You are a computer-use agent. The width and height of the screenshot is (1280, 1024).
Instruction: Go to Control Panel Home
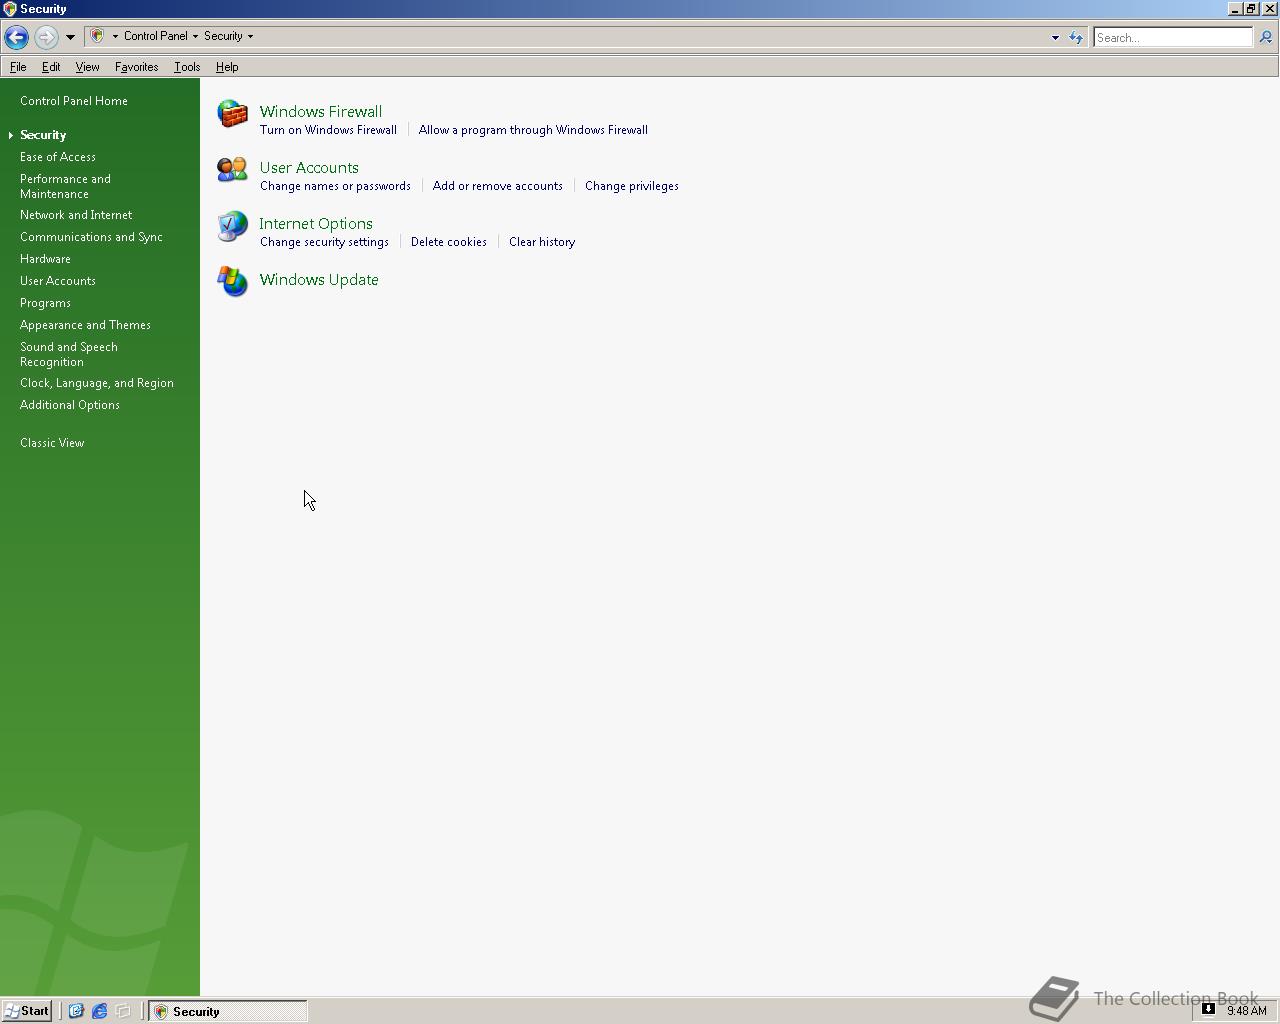pos(74,101)
